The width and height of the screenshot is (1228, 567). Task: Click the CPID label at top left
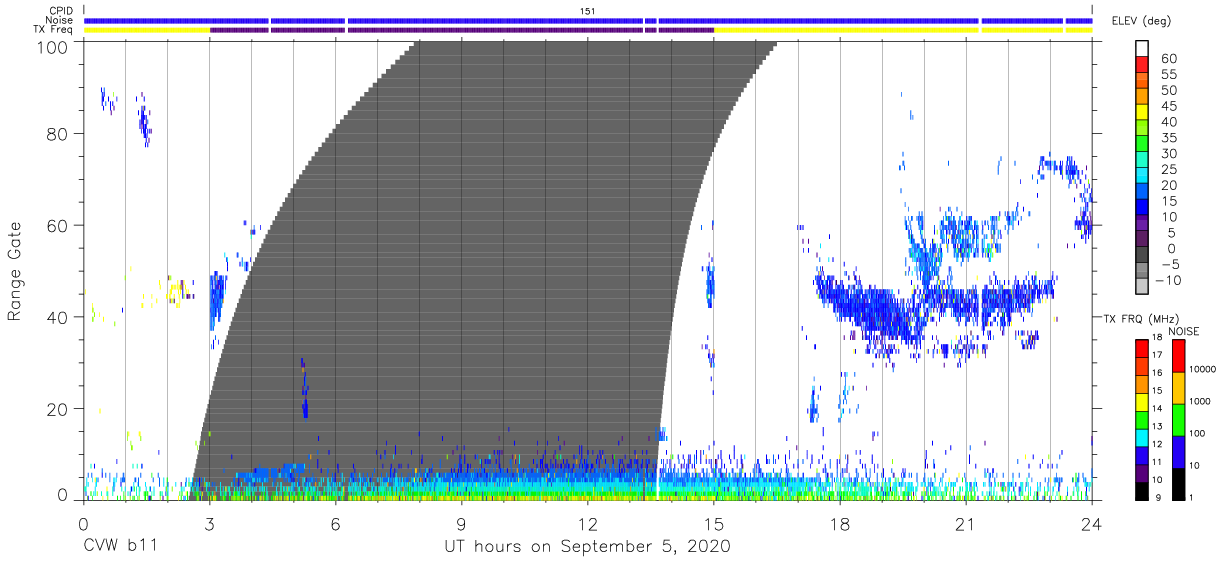point(61,11)
